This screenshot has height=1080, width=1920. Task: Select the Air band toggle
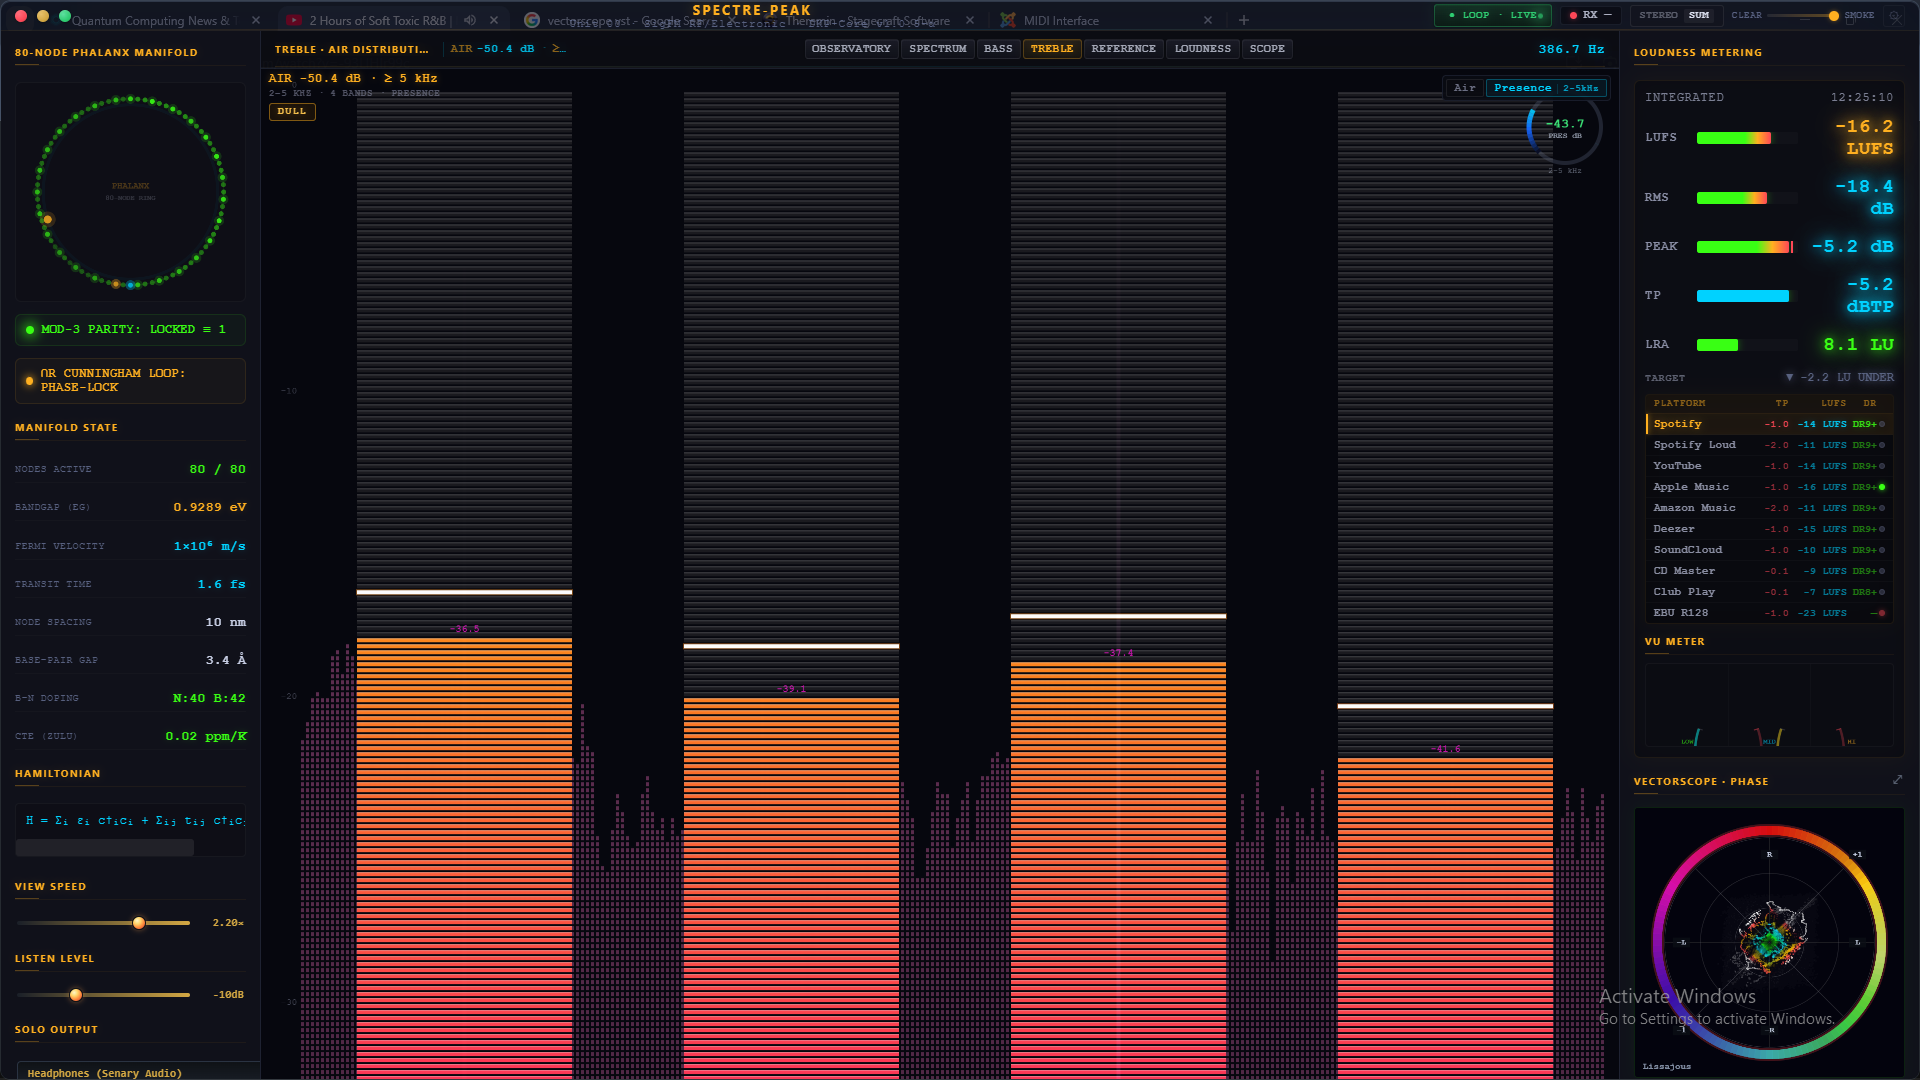[x=1465, y=88]
